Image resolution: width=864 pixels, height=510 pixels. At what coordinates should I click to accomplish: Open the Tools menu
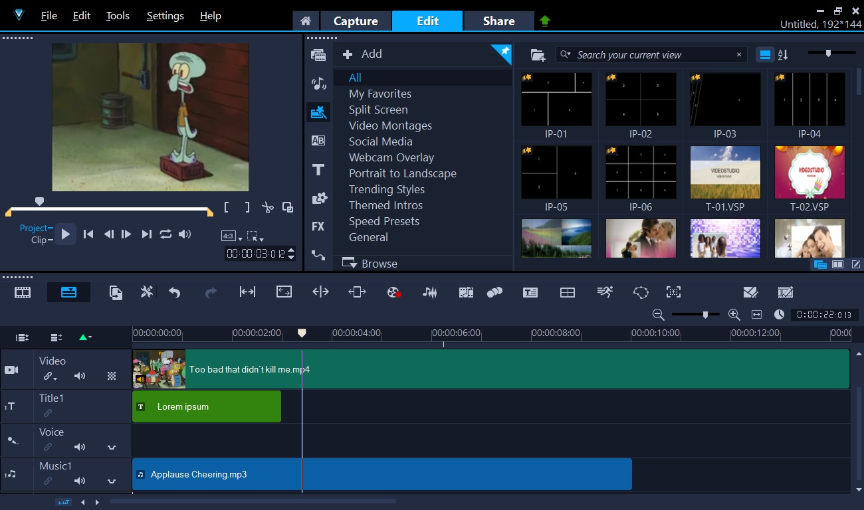[117, 15]
